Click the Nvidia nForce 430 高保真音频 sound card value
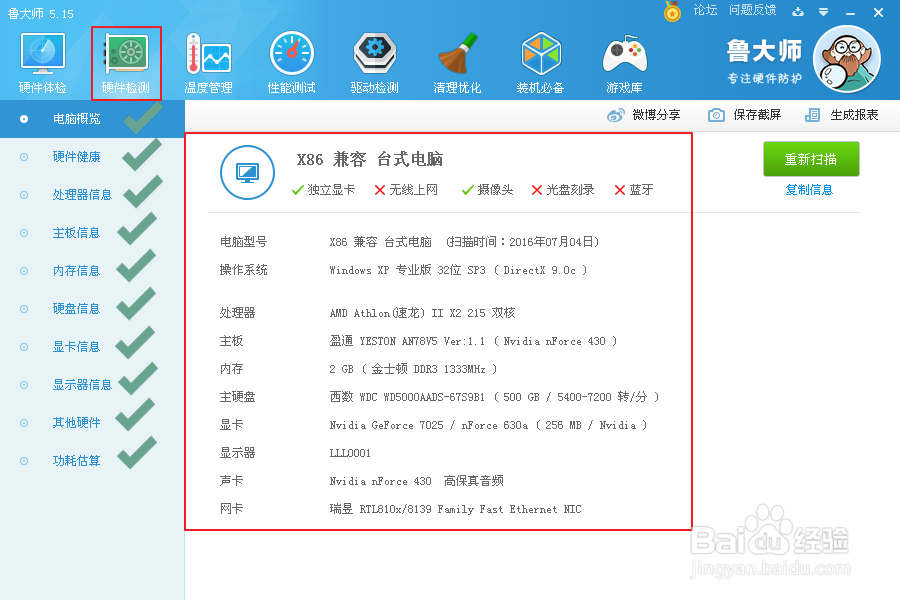The image size is (900, 600). click(417, 481)
